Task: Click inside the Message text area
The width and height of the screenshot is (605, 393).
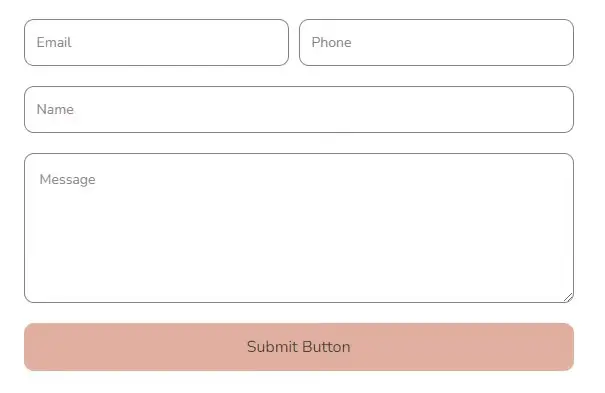Action: [299, 228]
